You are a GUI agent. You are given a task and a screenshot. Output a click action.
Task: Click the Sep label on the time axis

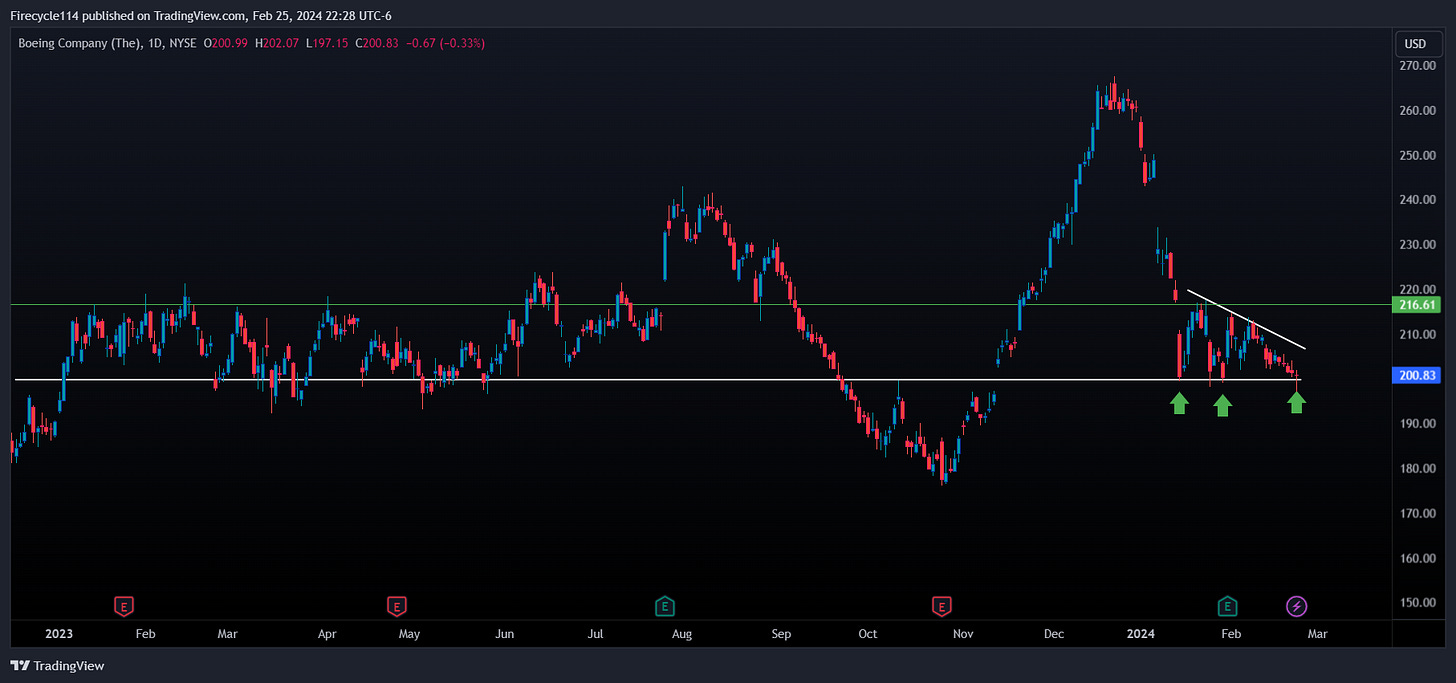pyautogui.click(x=781, y=634)
